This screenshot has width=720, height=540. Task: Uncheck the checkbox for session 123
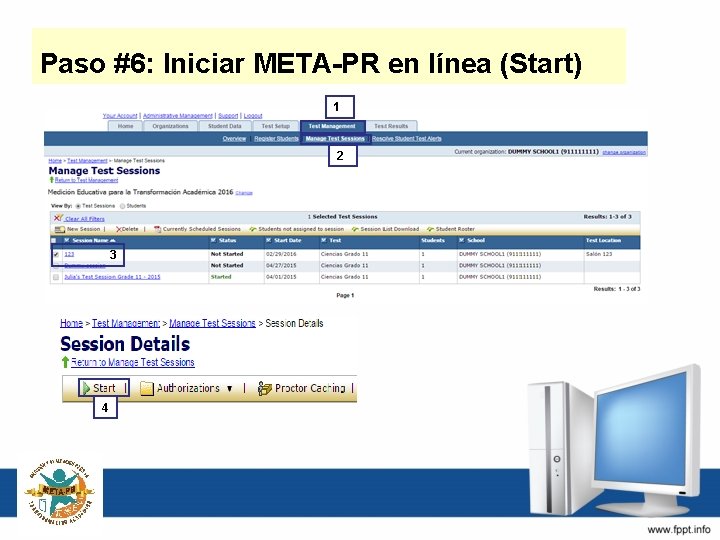(x=56, y=254)
